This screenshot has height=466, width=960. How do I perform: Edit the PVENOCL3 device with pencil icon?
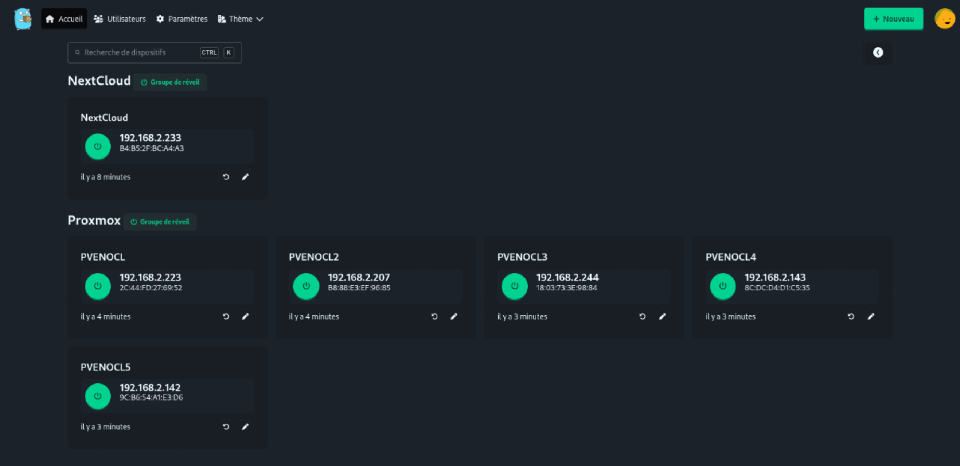662,316
